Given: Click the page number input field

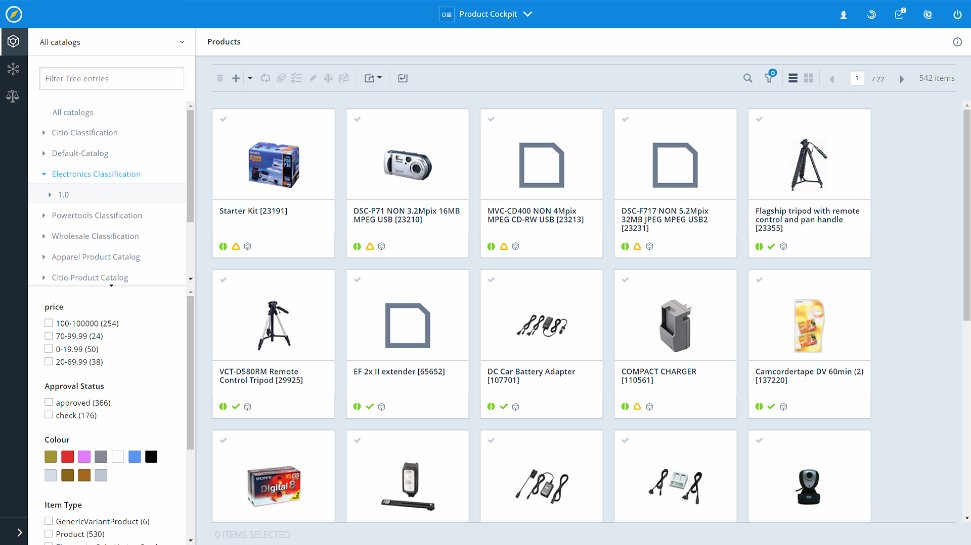Looking at the screenshot, I should [x=857, y=78].
